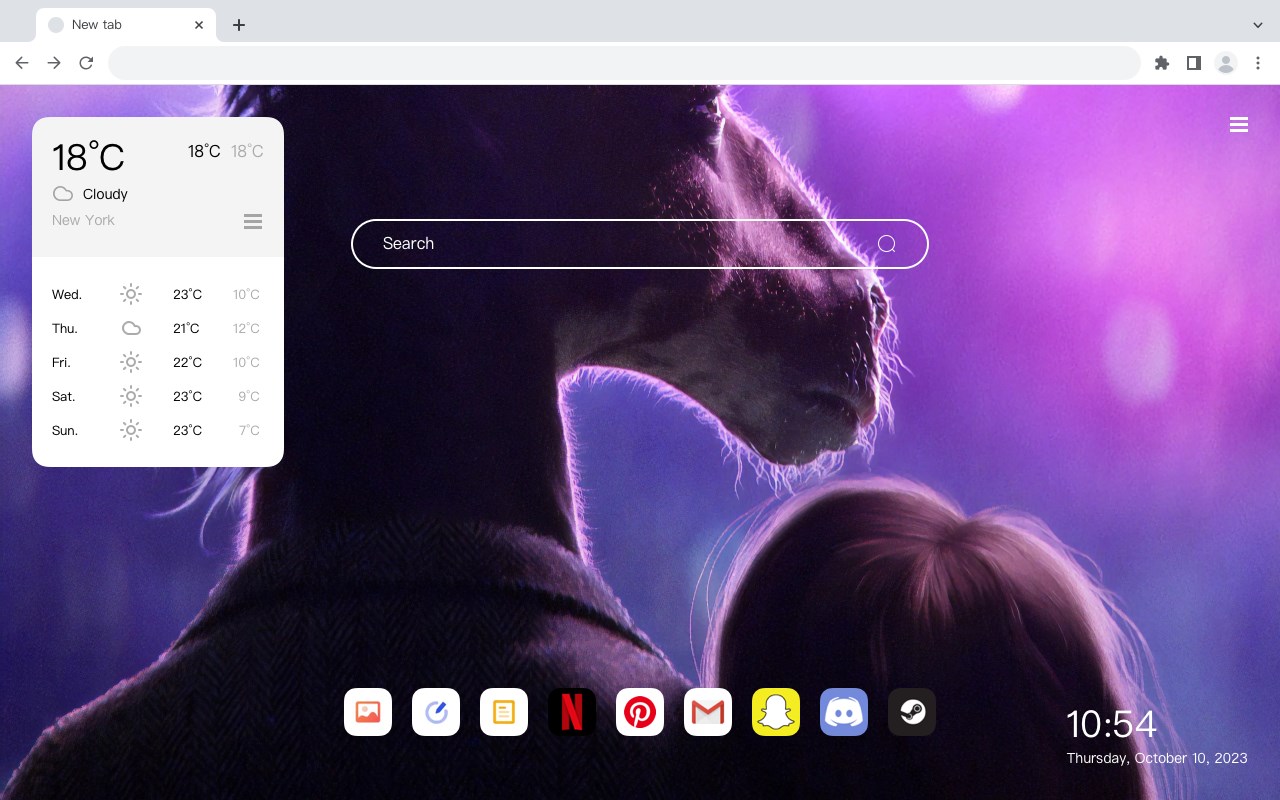Click Thursday's low temperature 12°C
1280x800 pixels.
[x=246, y=328]
